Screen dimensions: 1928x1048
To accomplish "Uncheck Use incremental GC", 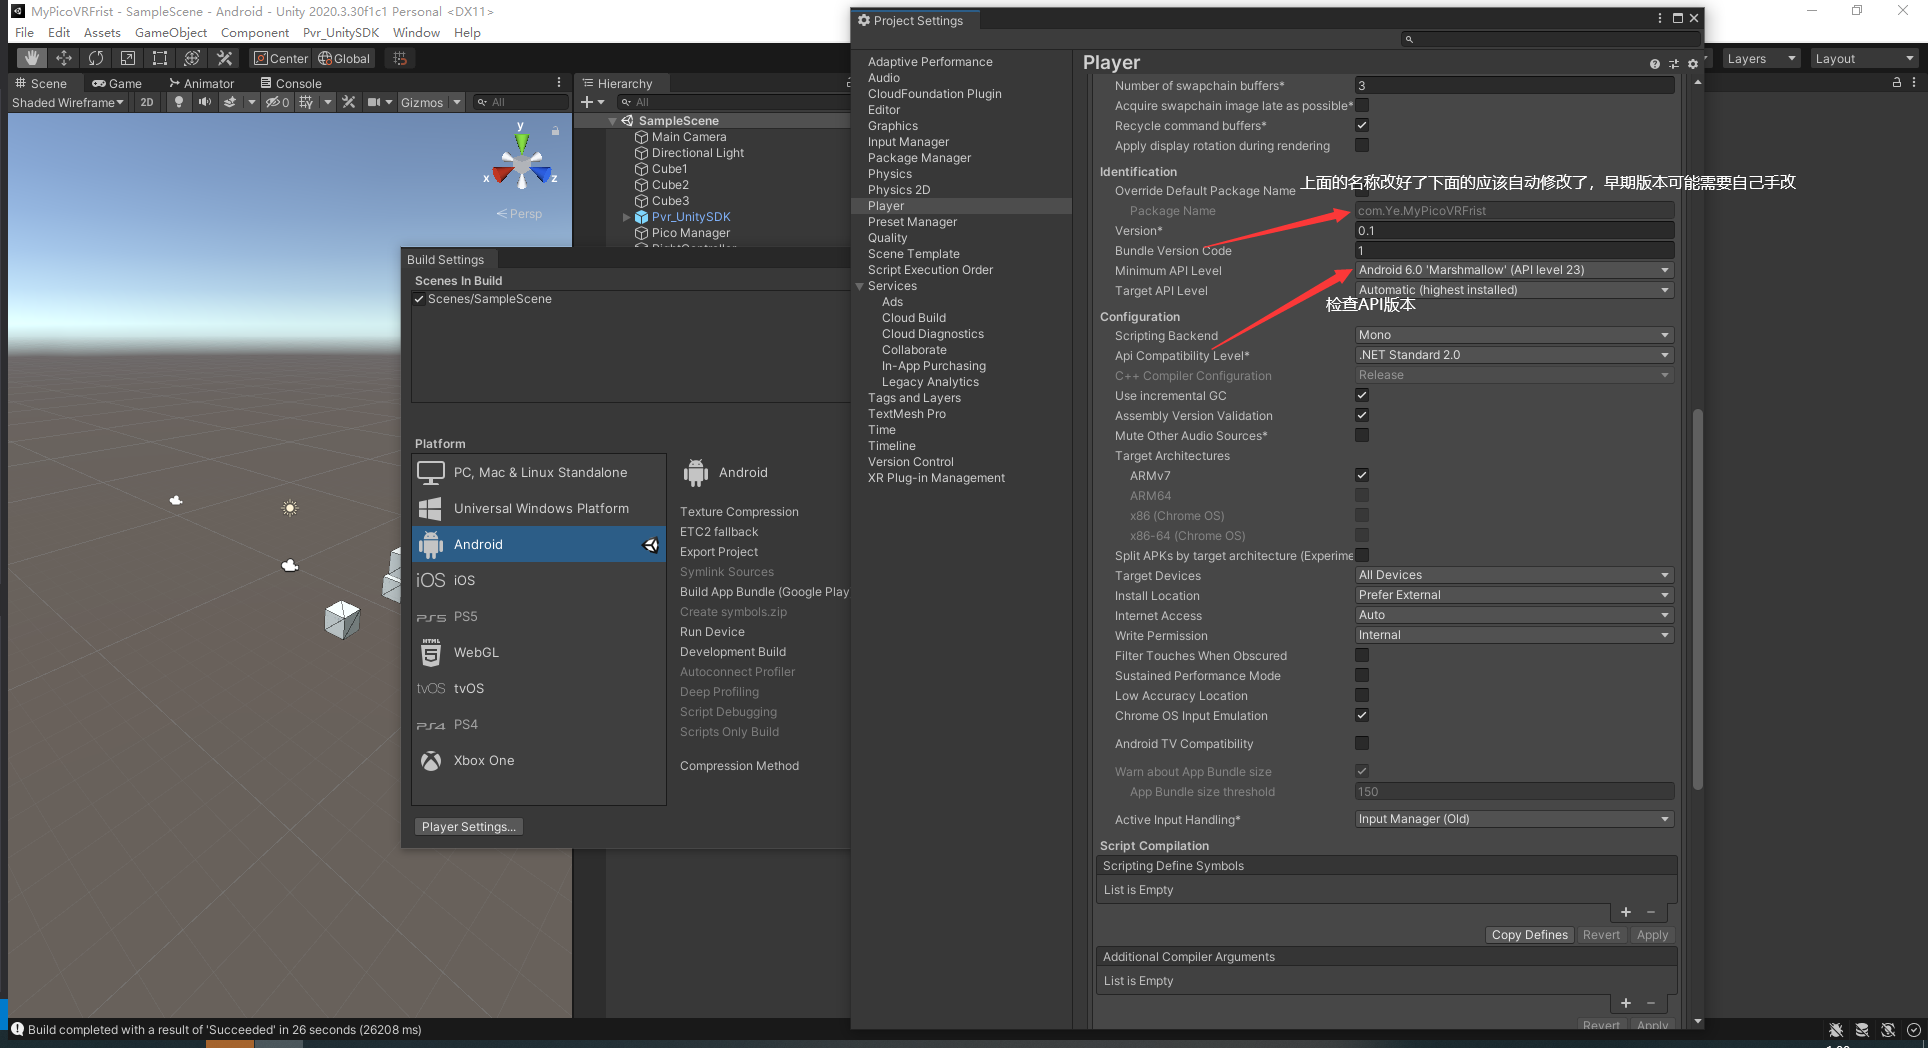I will point(1362,395).
